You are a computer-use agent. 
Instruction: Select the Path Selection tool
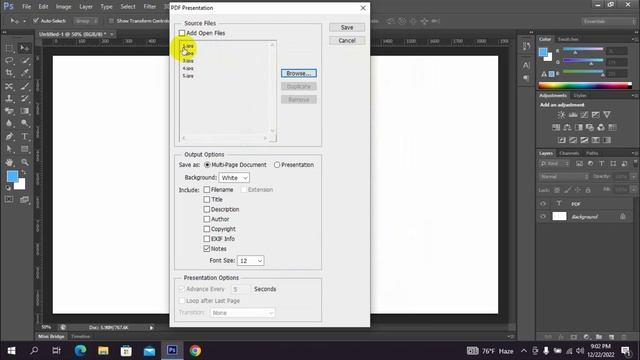pyautogui.click(x=9, y=149)
